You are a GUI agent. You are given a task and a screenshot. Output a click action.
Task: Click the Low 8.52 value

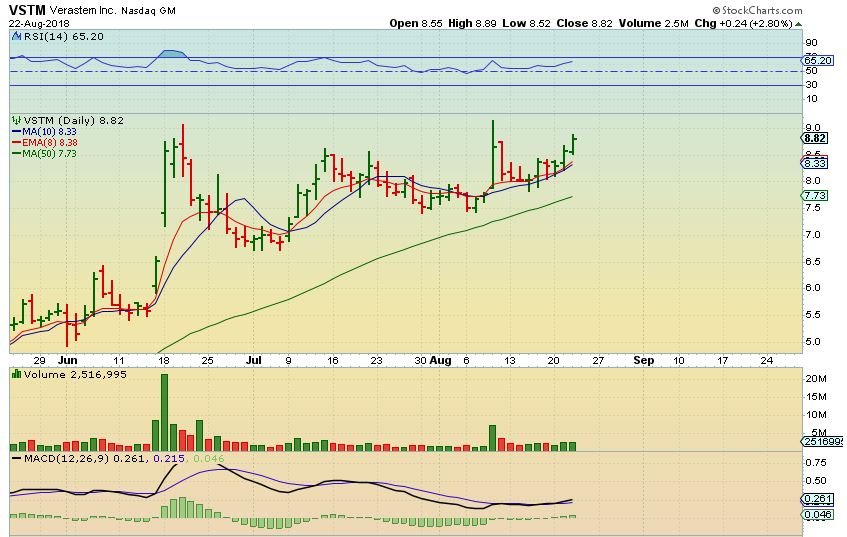click(x=526, y=23)
